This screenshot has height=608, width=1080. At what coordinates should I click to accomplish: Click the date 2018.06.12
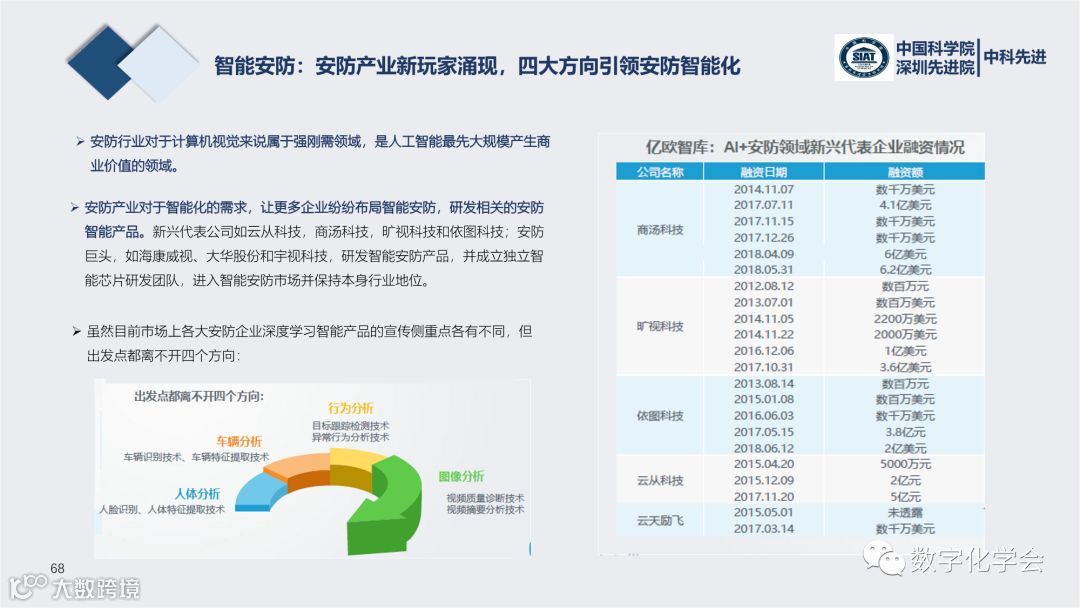(763, 448)
